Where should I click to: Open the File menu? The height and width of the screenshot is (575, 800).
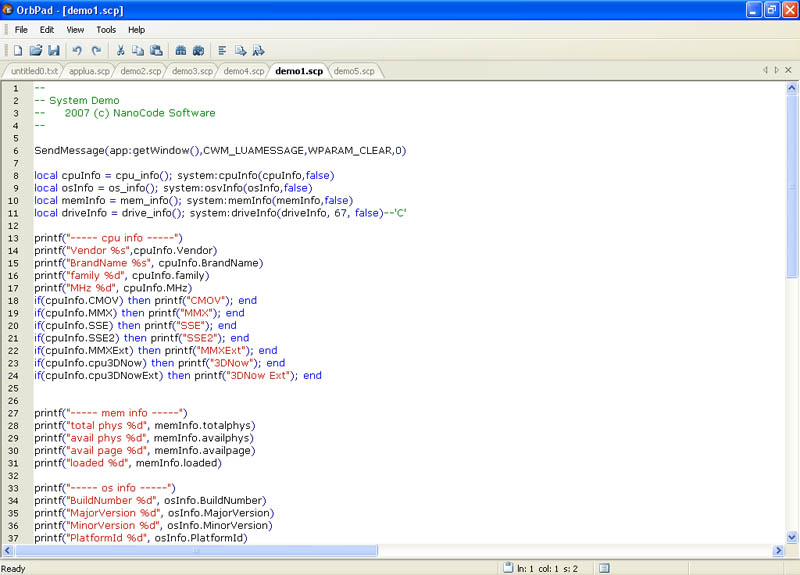[21, 30]
